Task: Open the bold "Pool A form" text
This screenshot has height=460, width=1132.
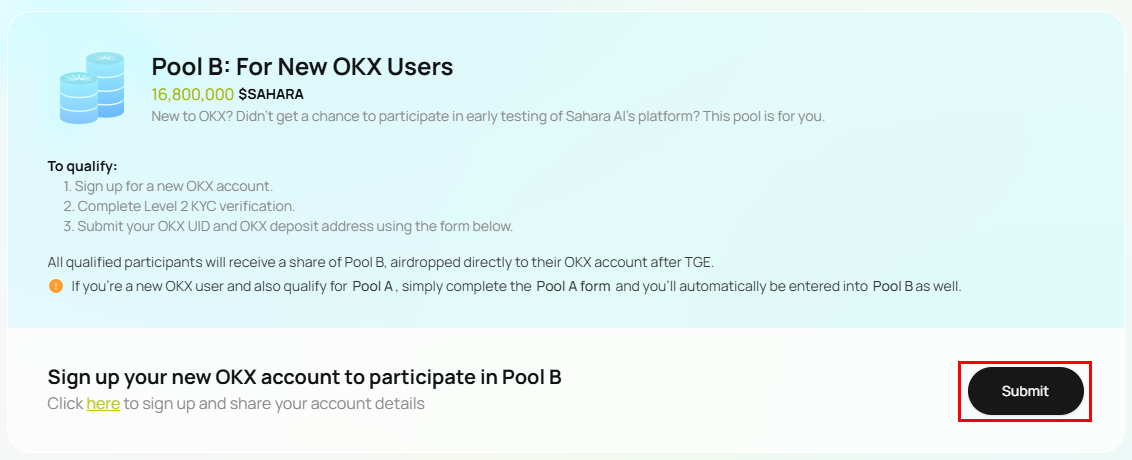Action: click(573, 286)
